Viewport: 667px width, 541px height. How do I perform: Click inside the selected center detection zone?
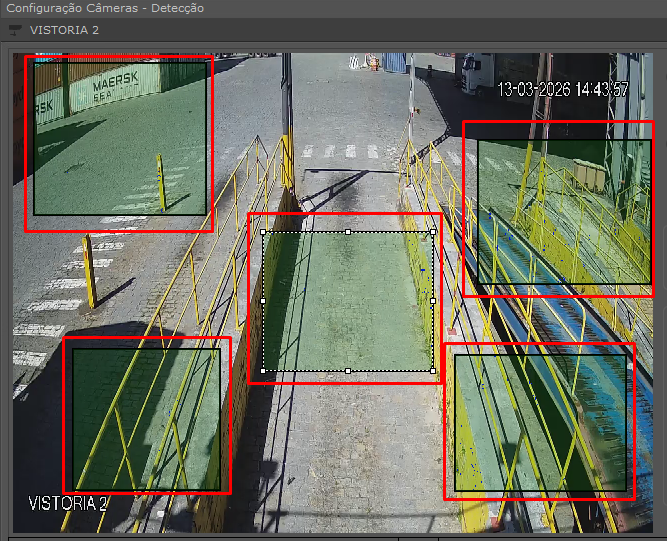coord(347,300)
